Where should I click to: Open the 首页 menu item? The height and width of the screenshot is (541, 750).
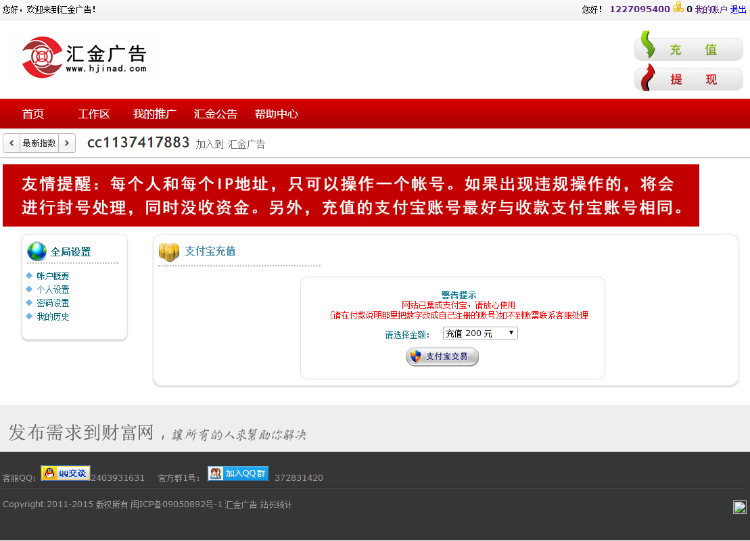tap(33, 114)
